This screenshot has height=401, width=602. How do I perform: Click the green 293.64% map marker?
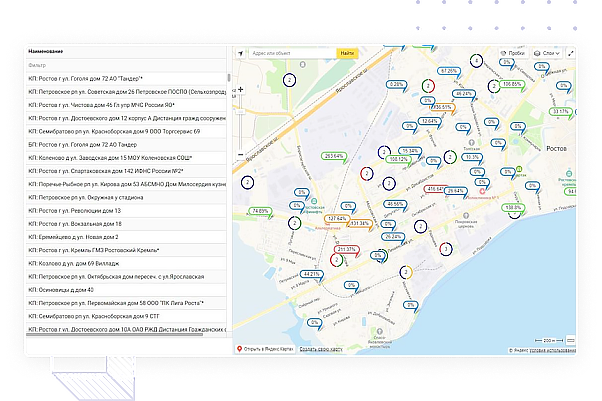(334, 157)
